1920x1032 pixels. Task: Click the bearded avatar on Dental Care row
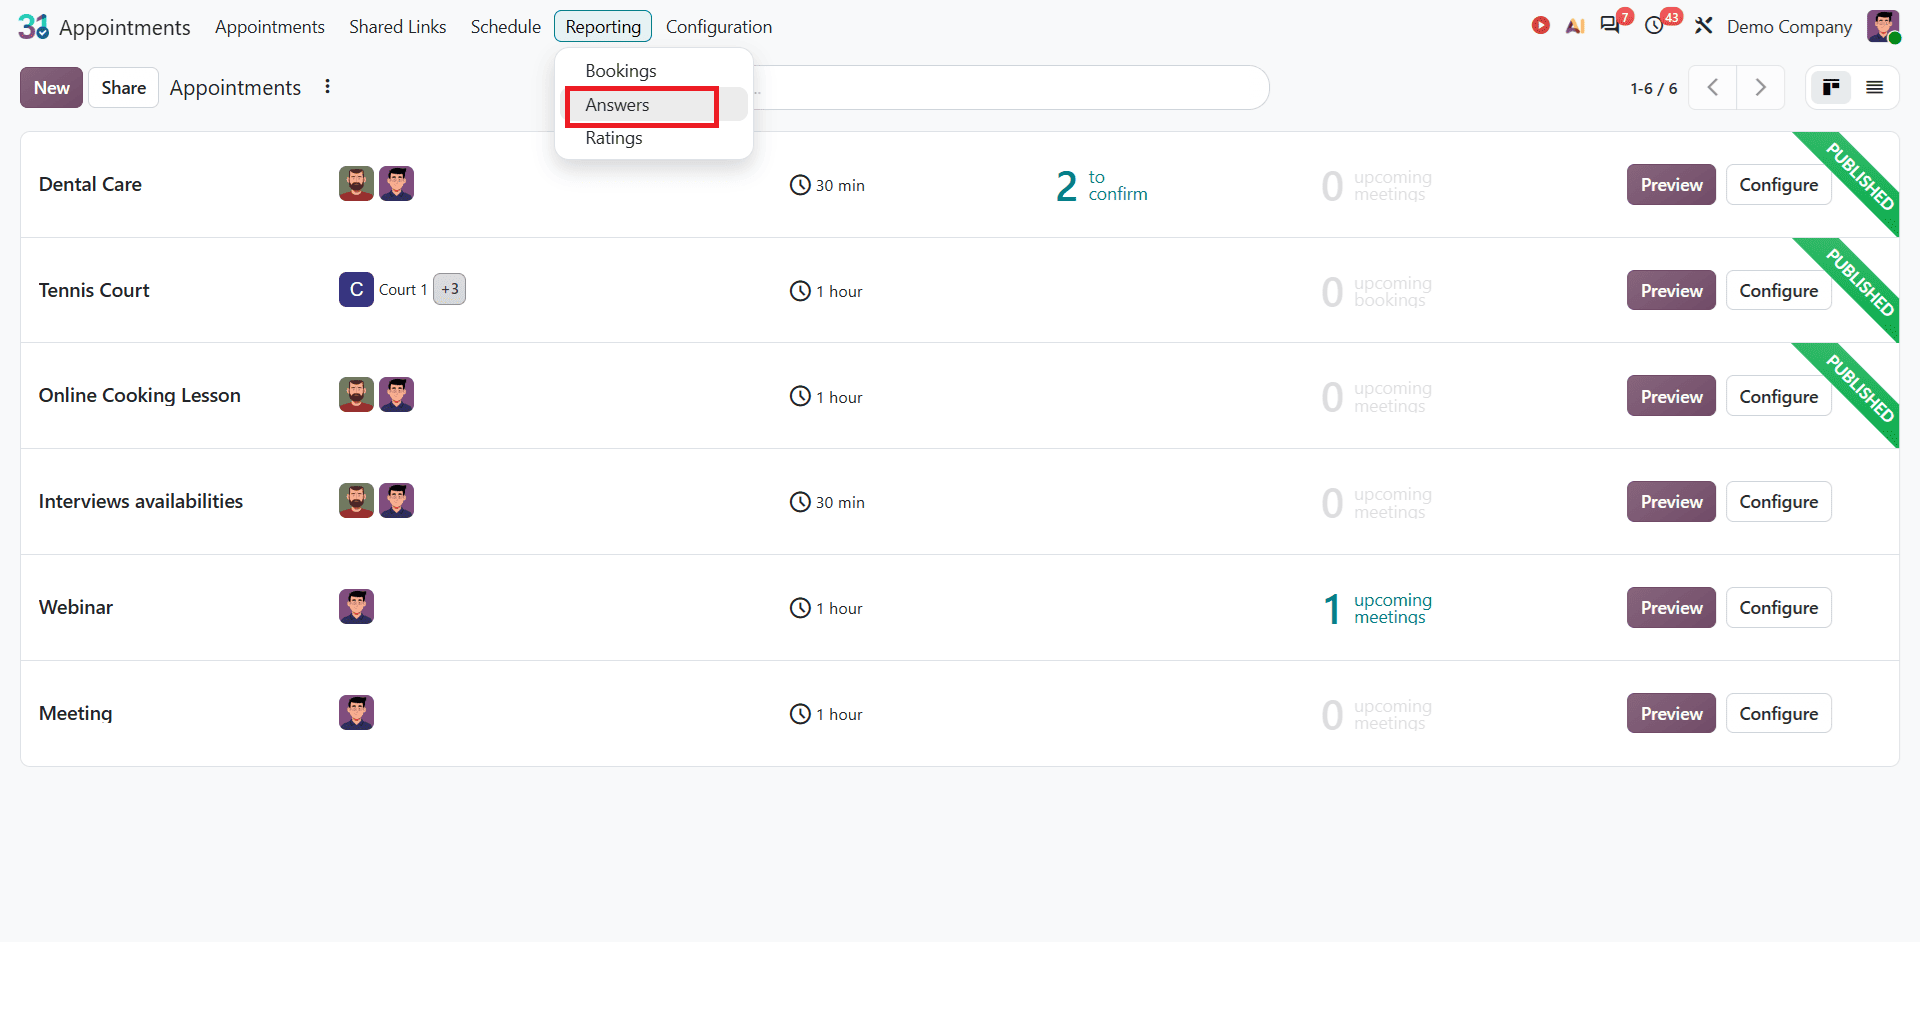pyautogui.click(x=356, y=184)
